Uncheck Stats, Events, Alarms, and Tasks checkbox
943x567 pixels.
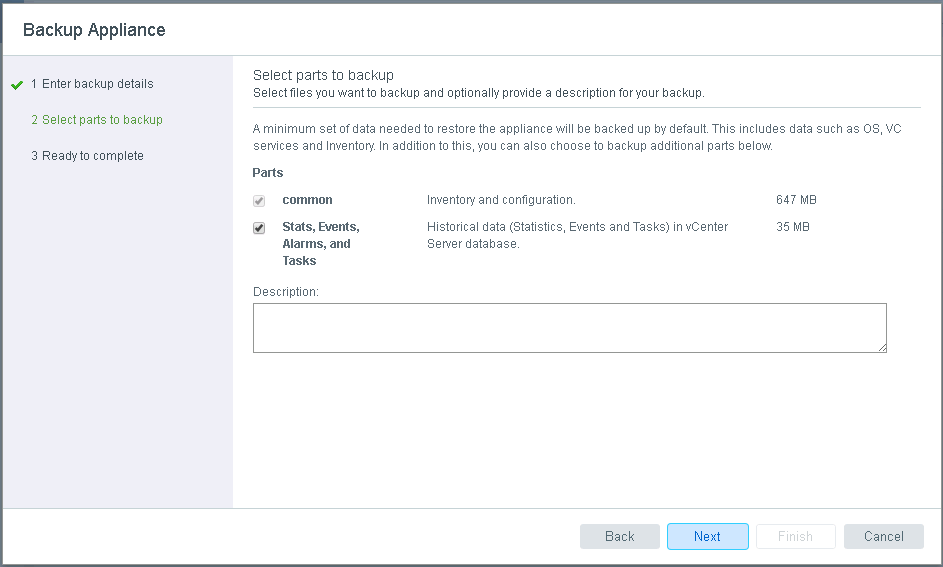(259, 228)
